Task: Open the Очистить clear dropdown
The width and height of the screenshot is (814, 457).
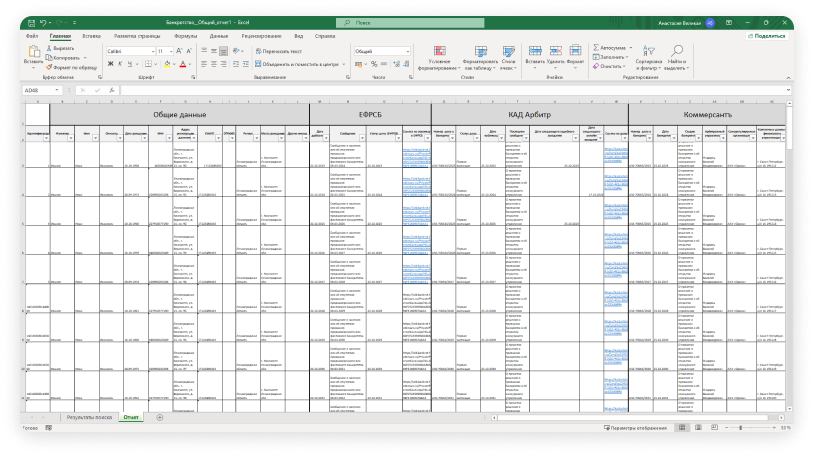Action: 608,66
